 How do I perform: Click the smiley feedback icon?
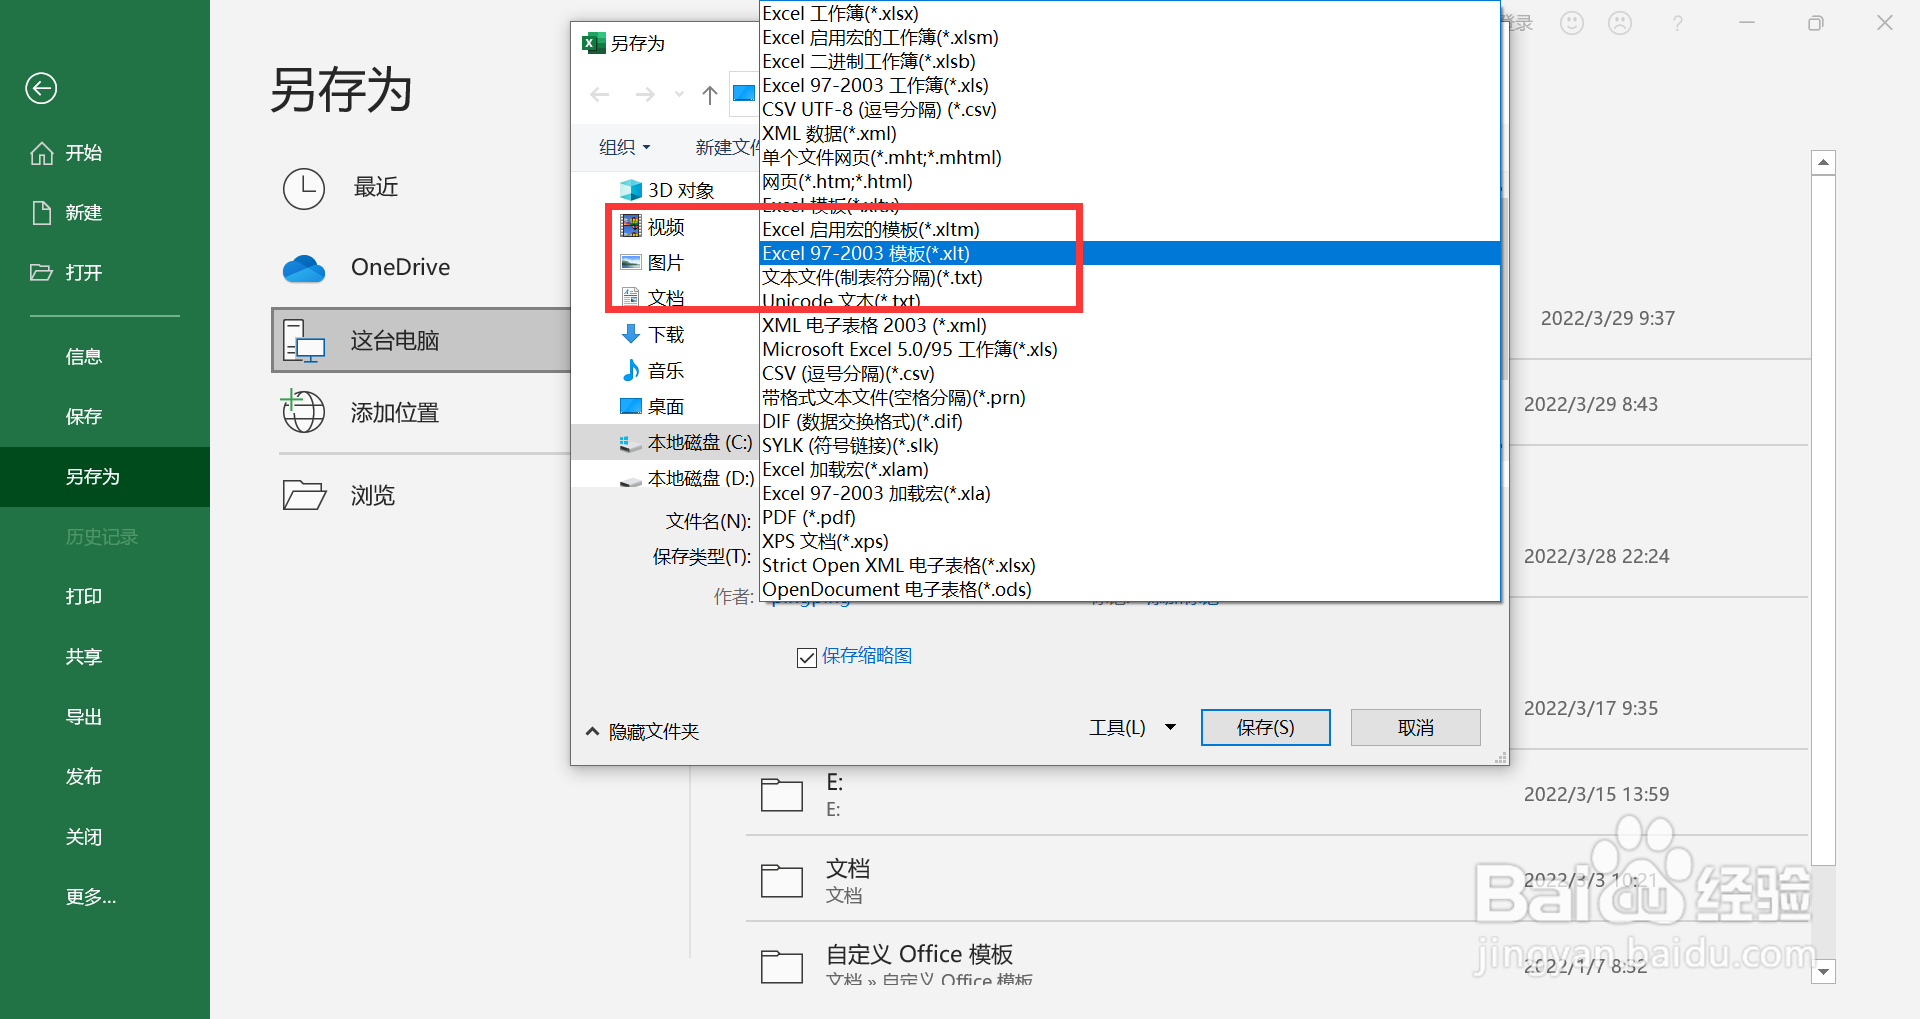(1572, 22)
